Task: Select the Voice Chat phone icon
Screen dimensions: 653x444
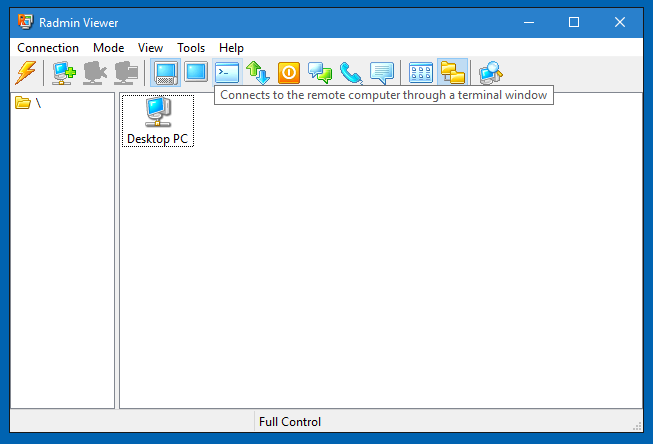Action: click(x=351, y=73)
